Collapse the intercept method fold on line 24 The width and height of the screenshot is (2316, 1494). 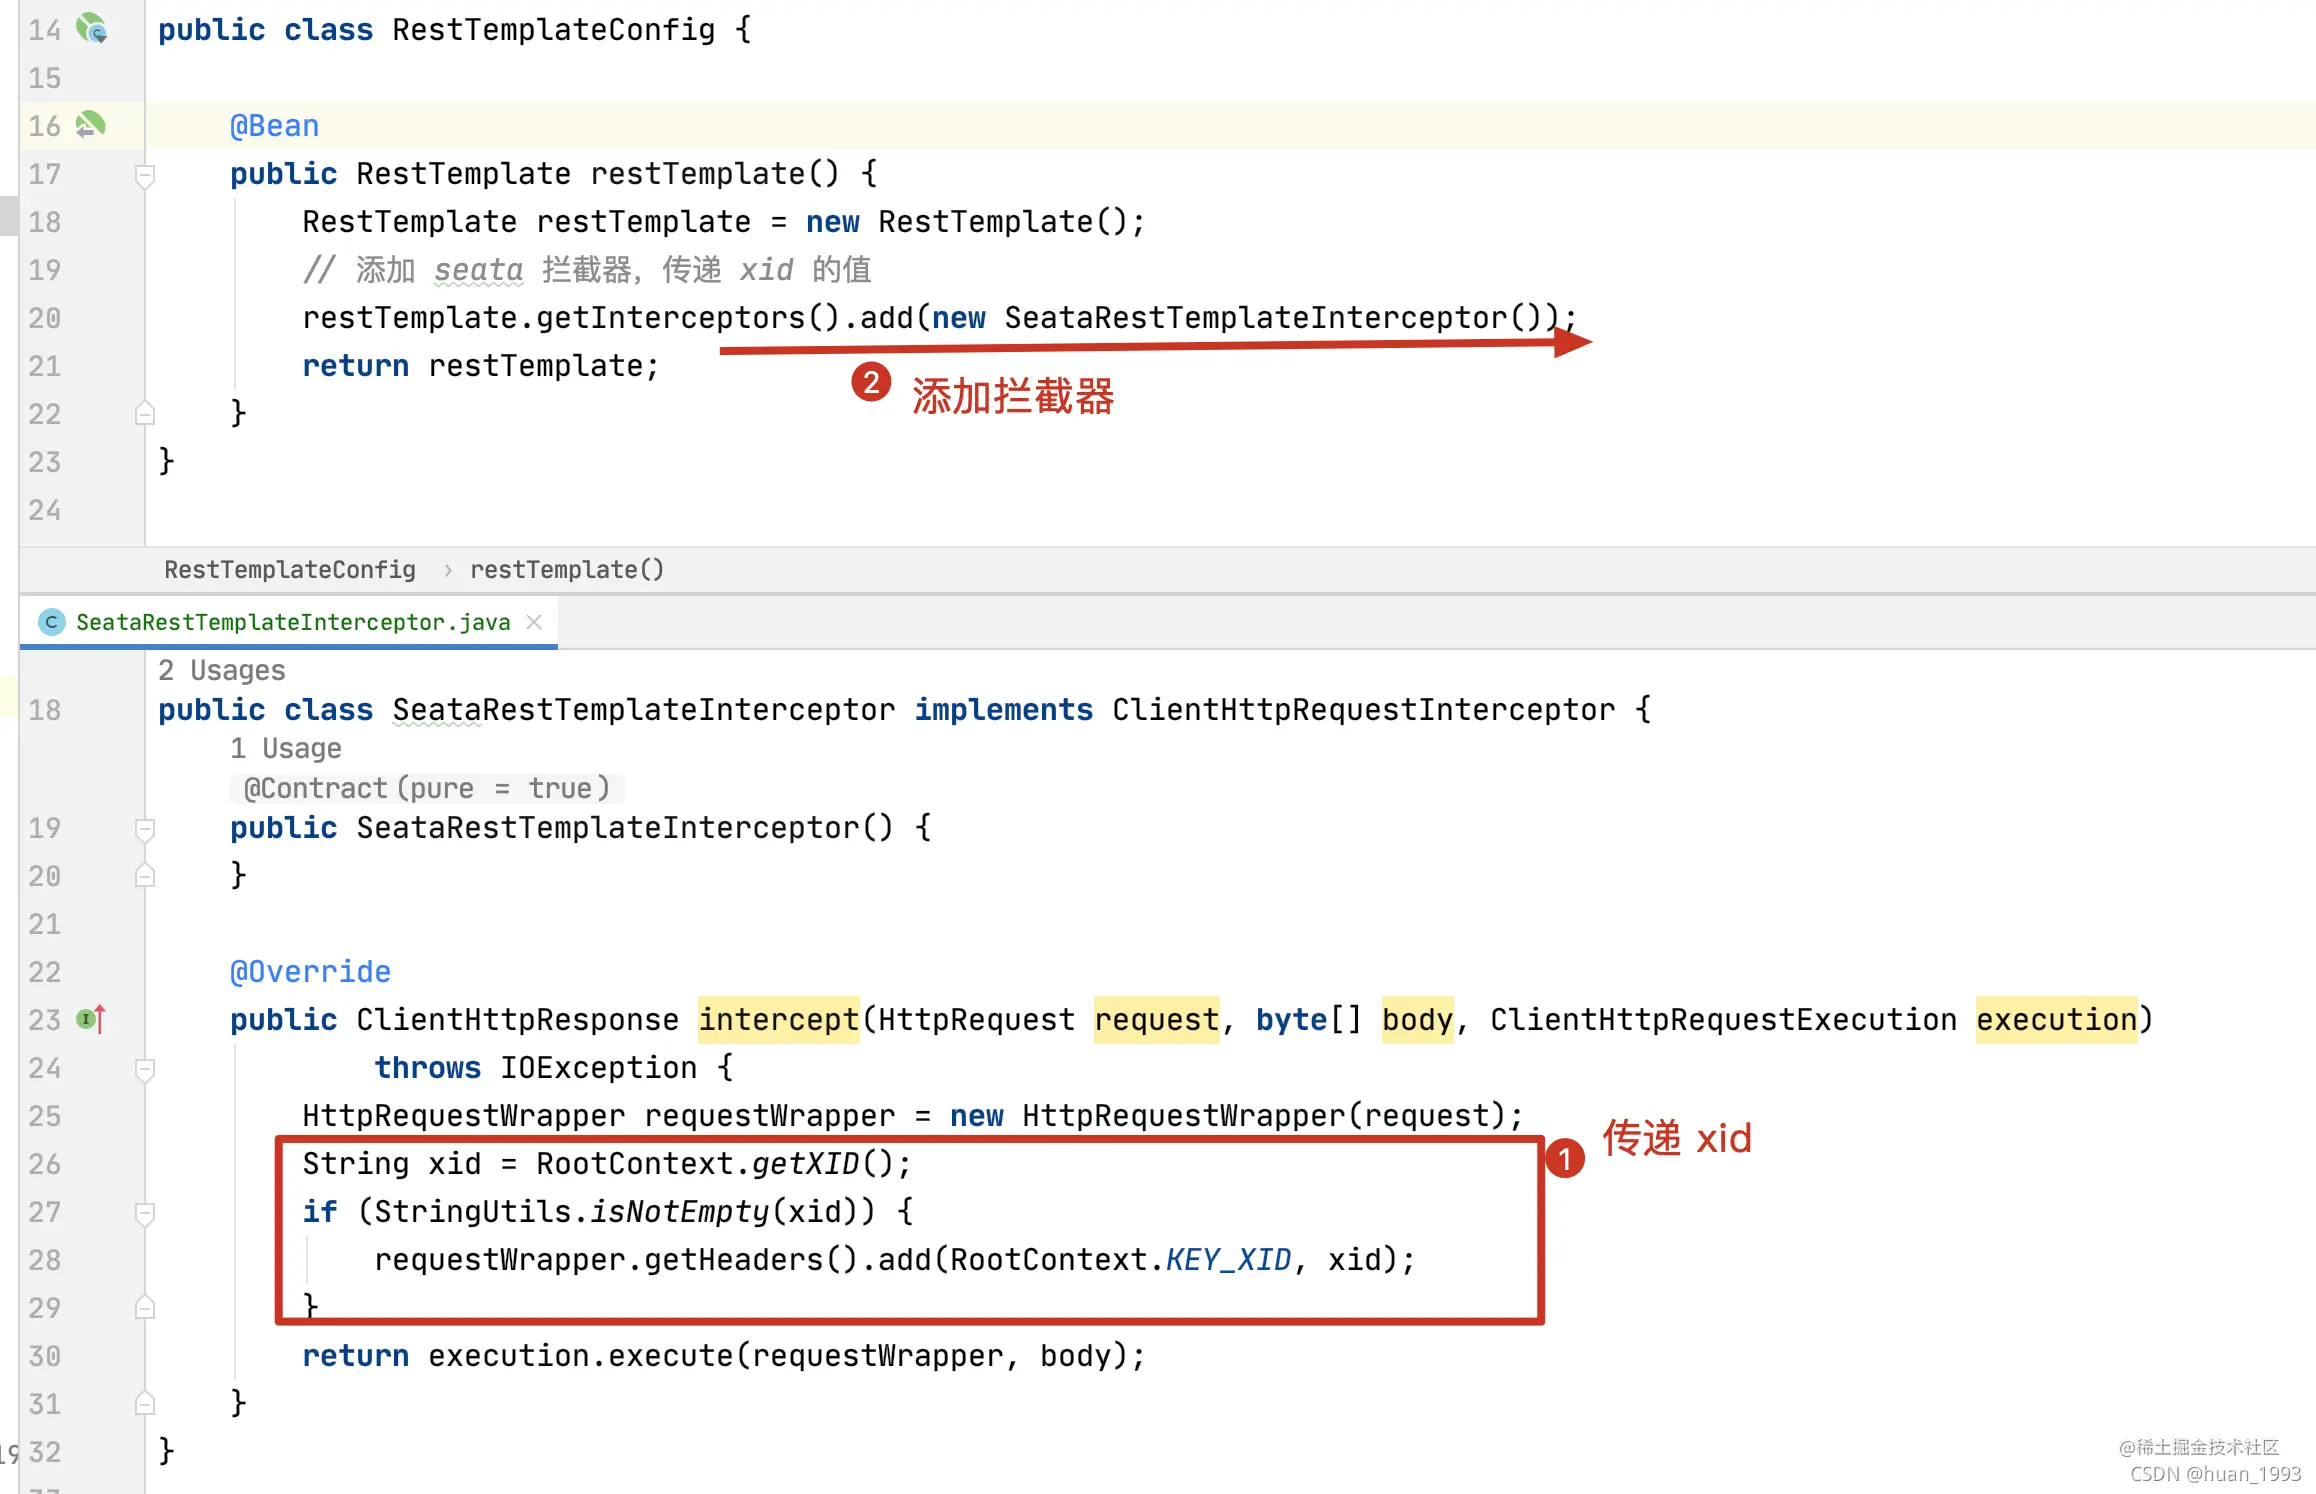point(145,1069)
